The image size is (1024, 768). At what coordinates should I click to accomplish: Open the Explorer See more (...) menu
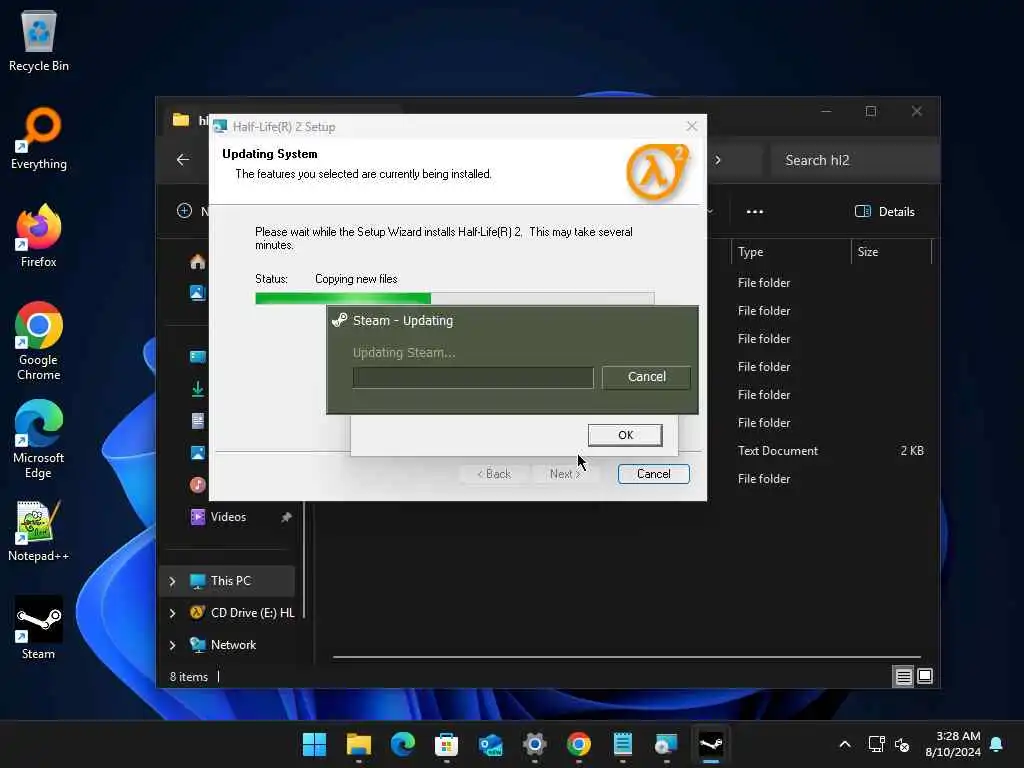pos(754,212)
